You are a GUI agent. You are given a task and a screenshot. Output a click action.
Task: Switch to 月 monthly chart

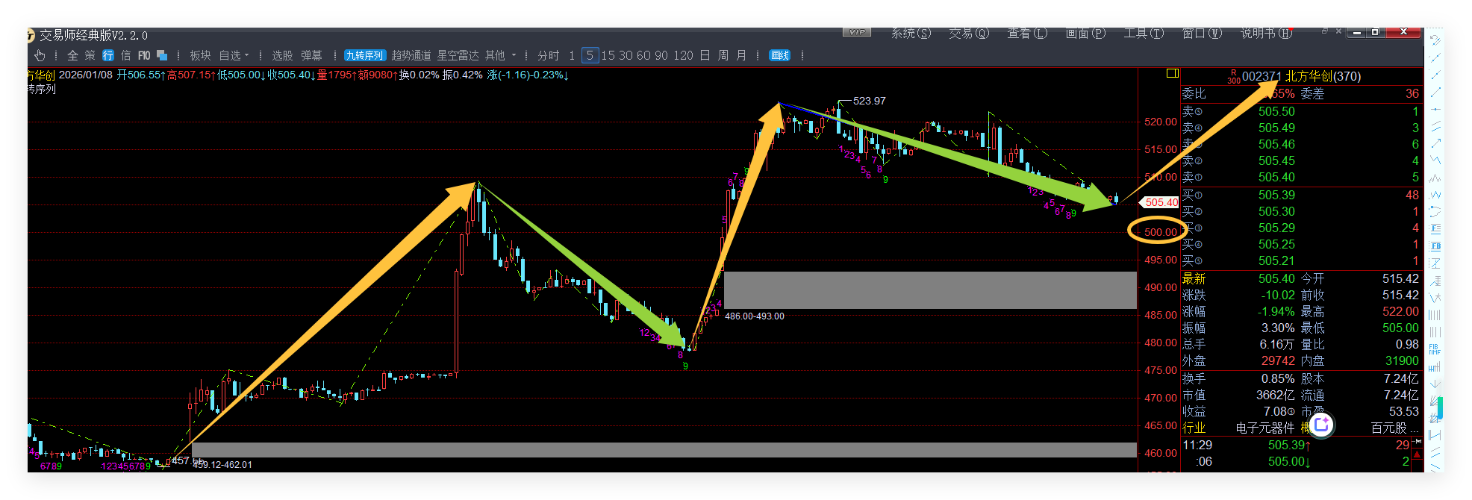(741, 55)
